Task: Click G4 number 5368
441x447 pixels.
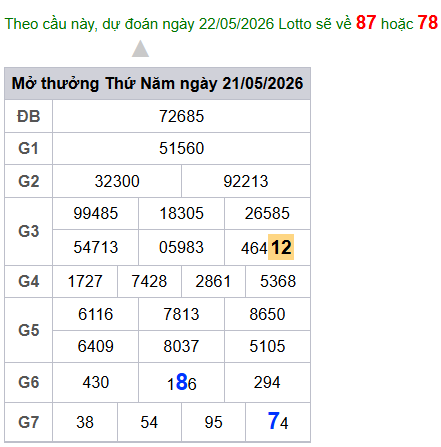Action: tap(278, 281)
